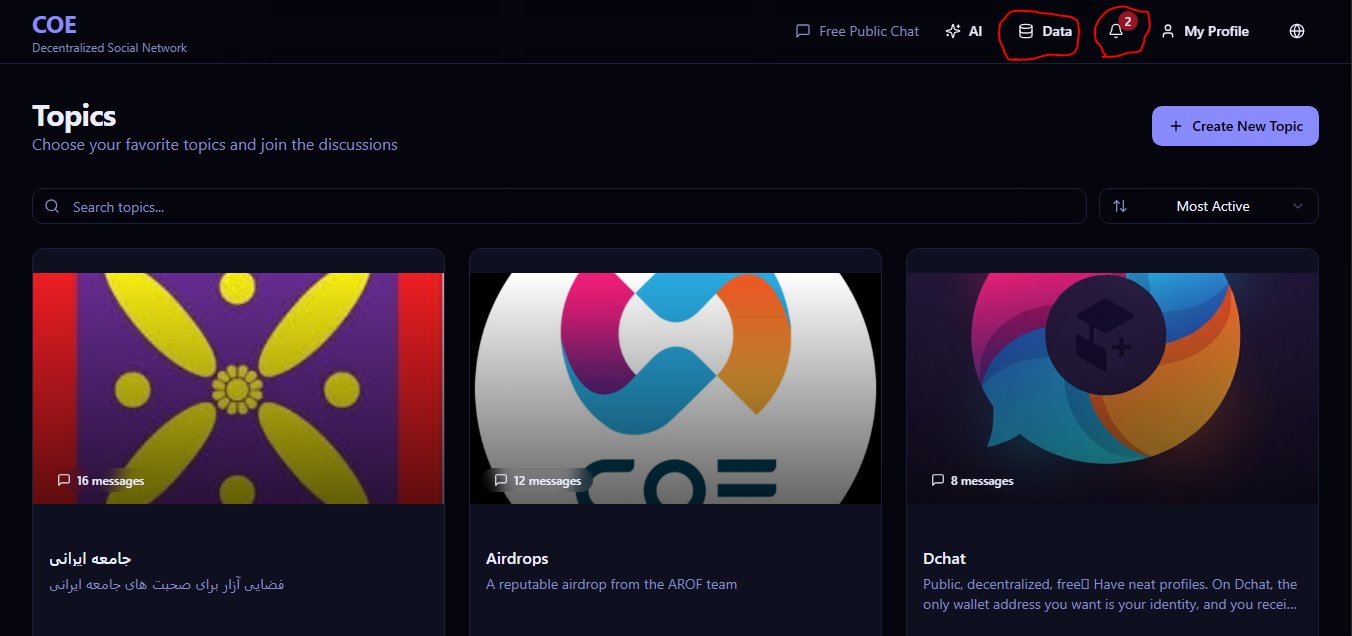The width and height of the screenshot is (1352, 636).
Task: Open the Airdrops topic title link
Action: point(518,558)
